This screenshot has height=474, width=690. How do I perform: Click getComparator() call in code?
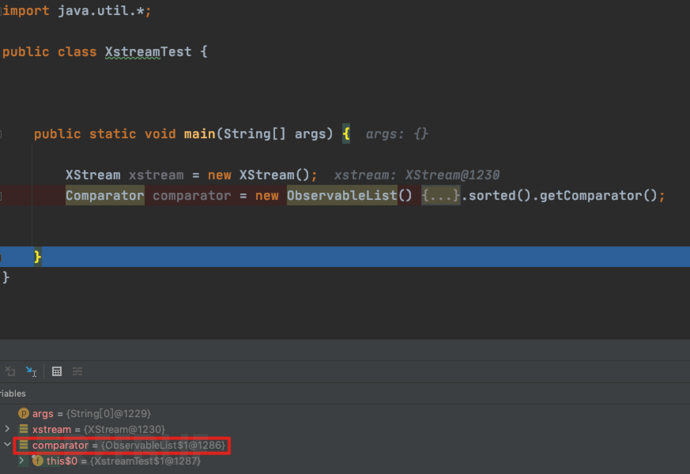(x=598, y=195)
